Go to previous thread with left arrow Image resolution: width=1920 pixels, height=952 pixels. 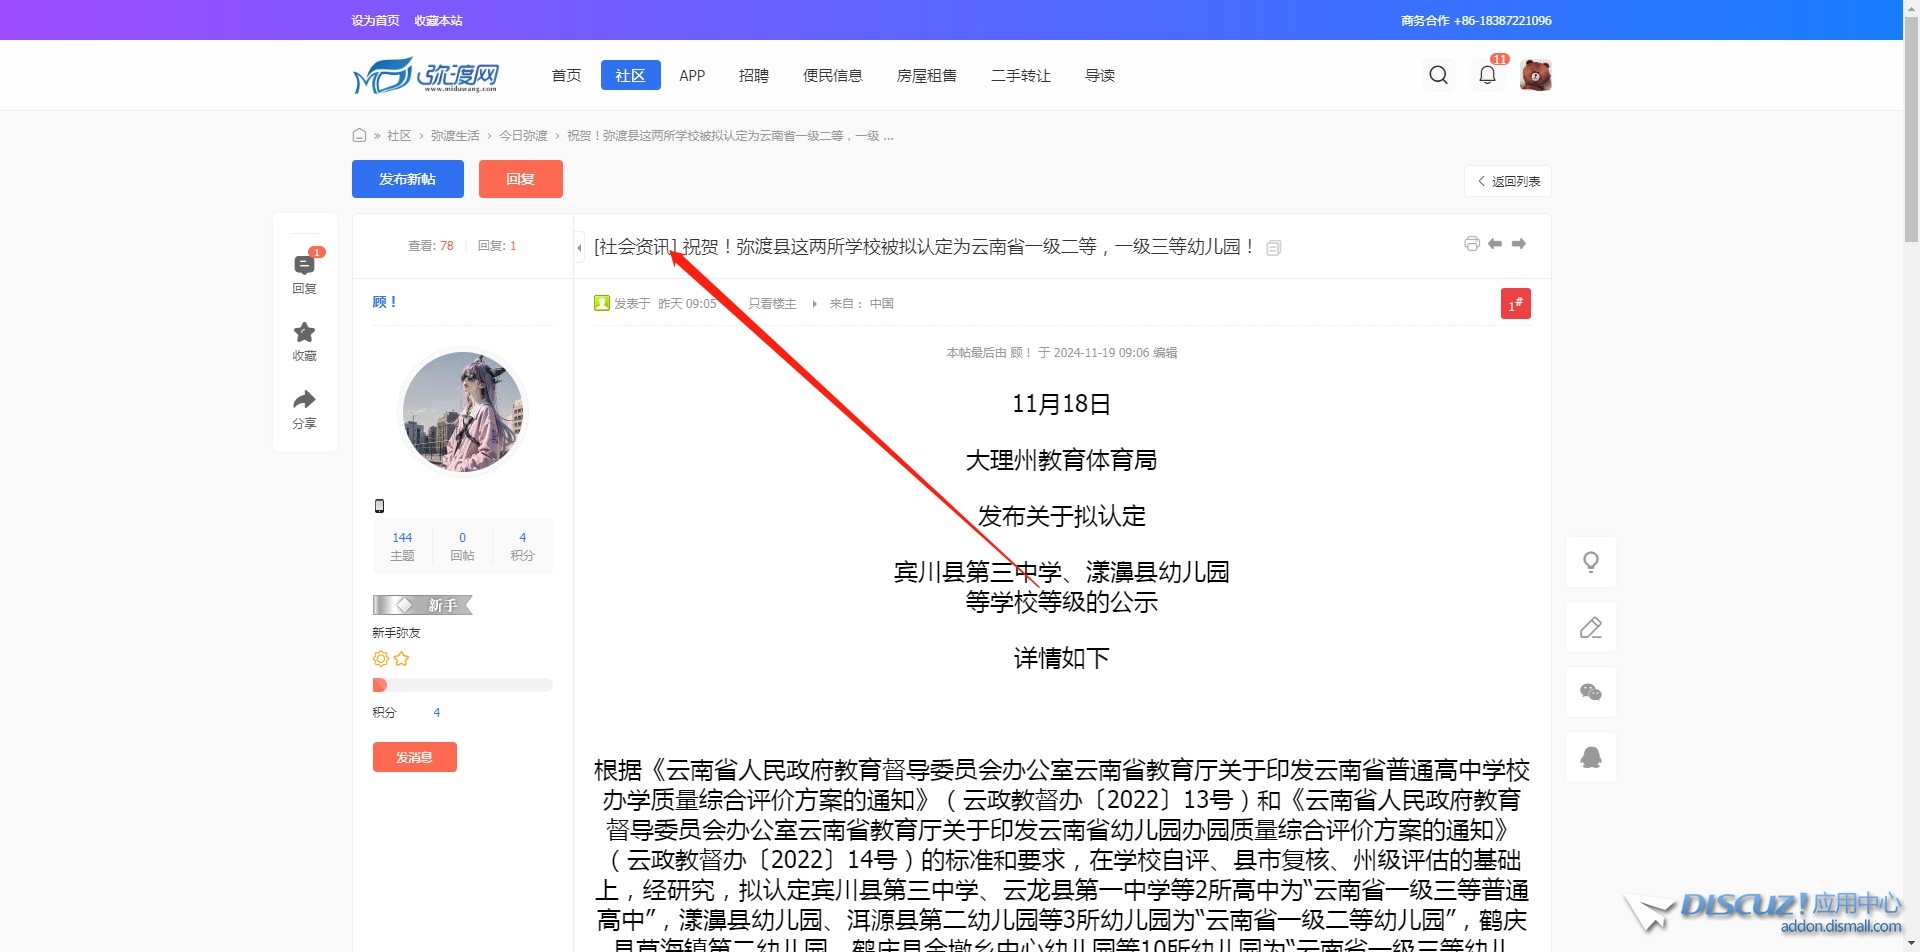coord(1495,244)
